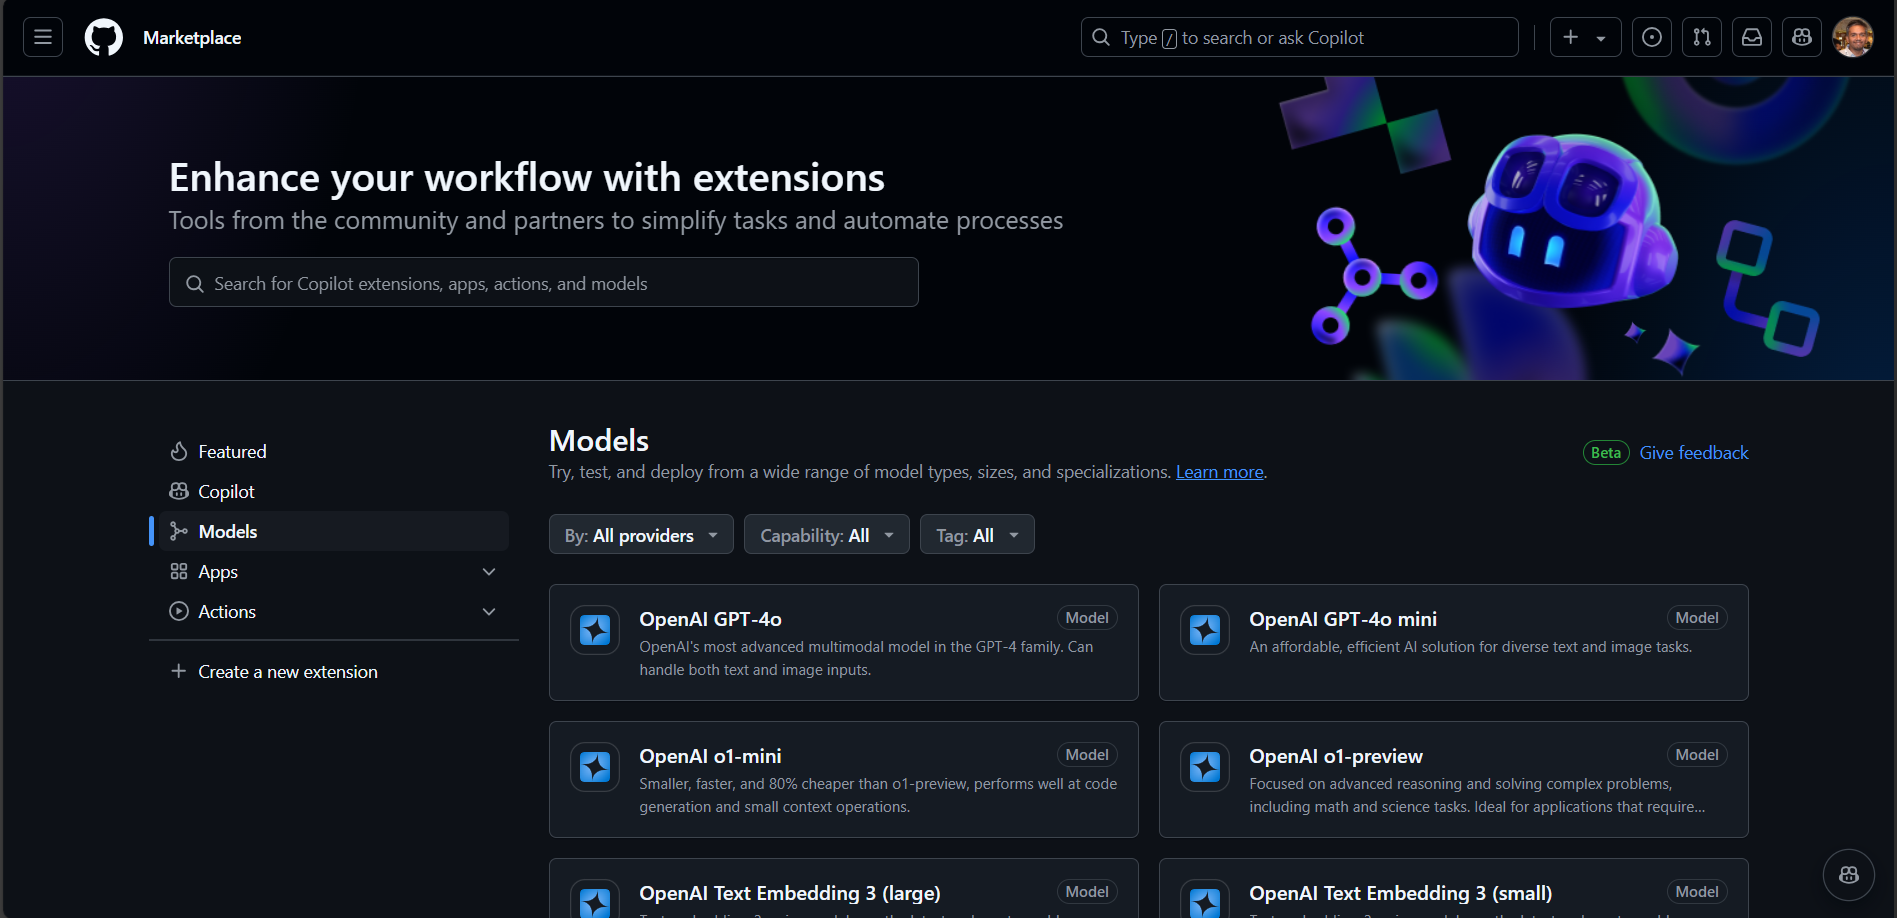Screen dimensions: 1897x918
Task: Click the flame icon next to Featured
Action: (179, 451)
